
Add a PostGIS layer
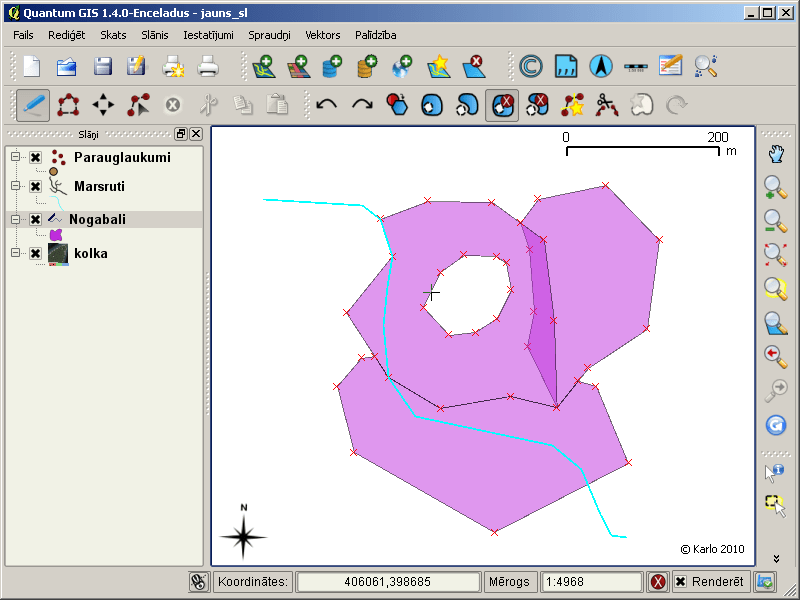tap(332, 66)
